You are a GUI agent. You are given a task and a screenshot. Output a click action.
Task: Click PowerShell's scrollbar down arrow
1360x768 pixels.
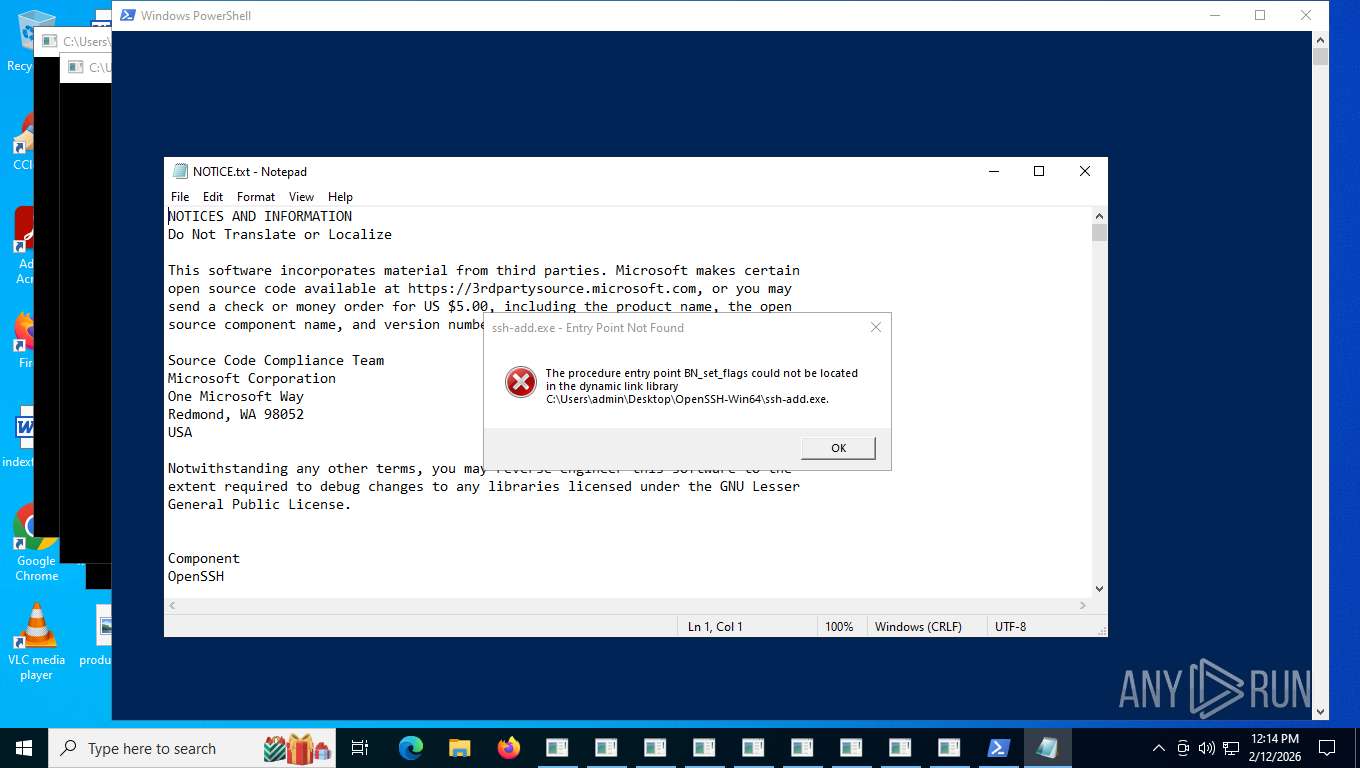coord(1320,711)
